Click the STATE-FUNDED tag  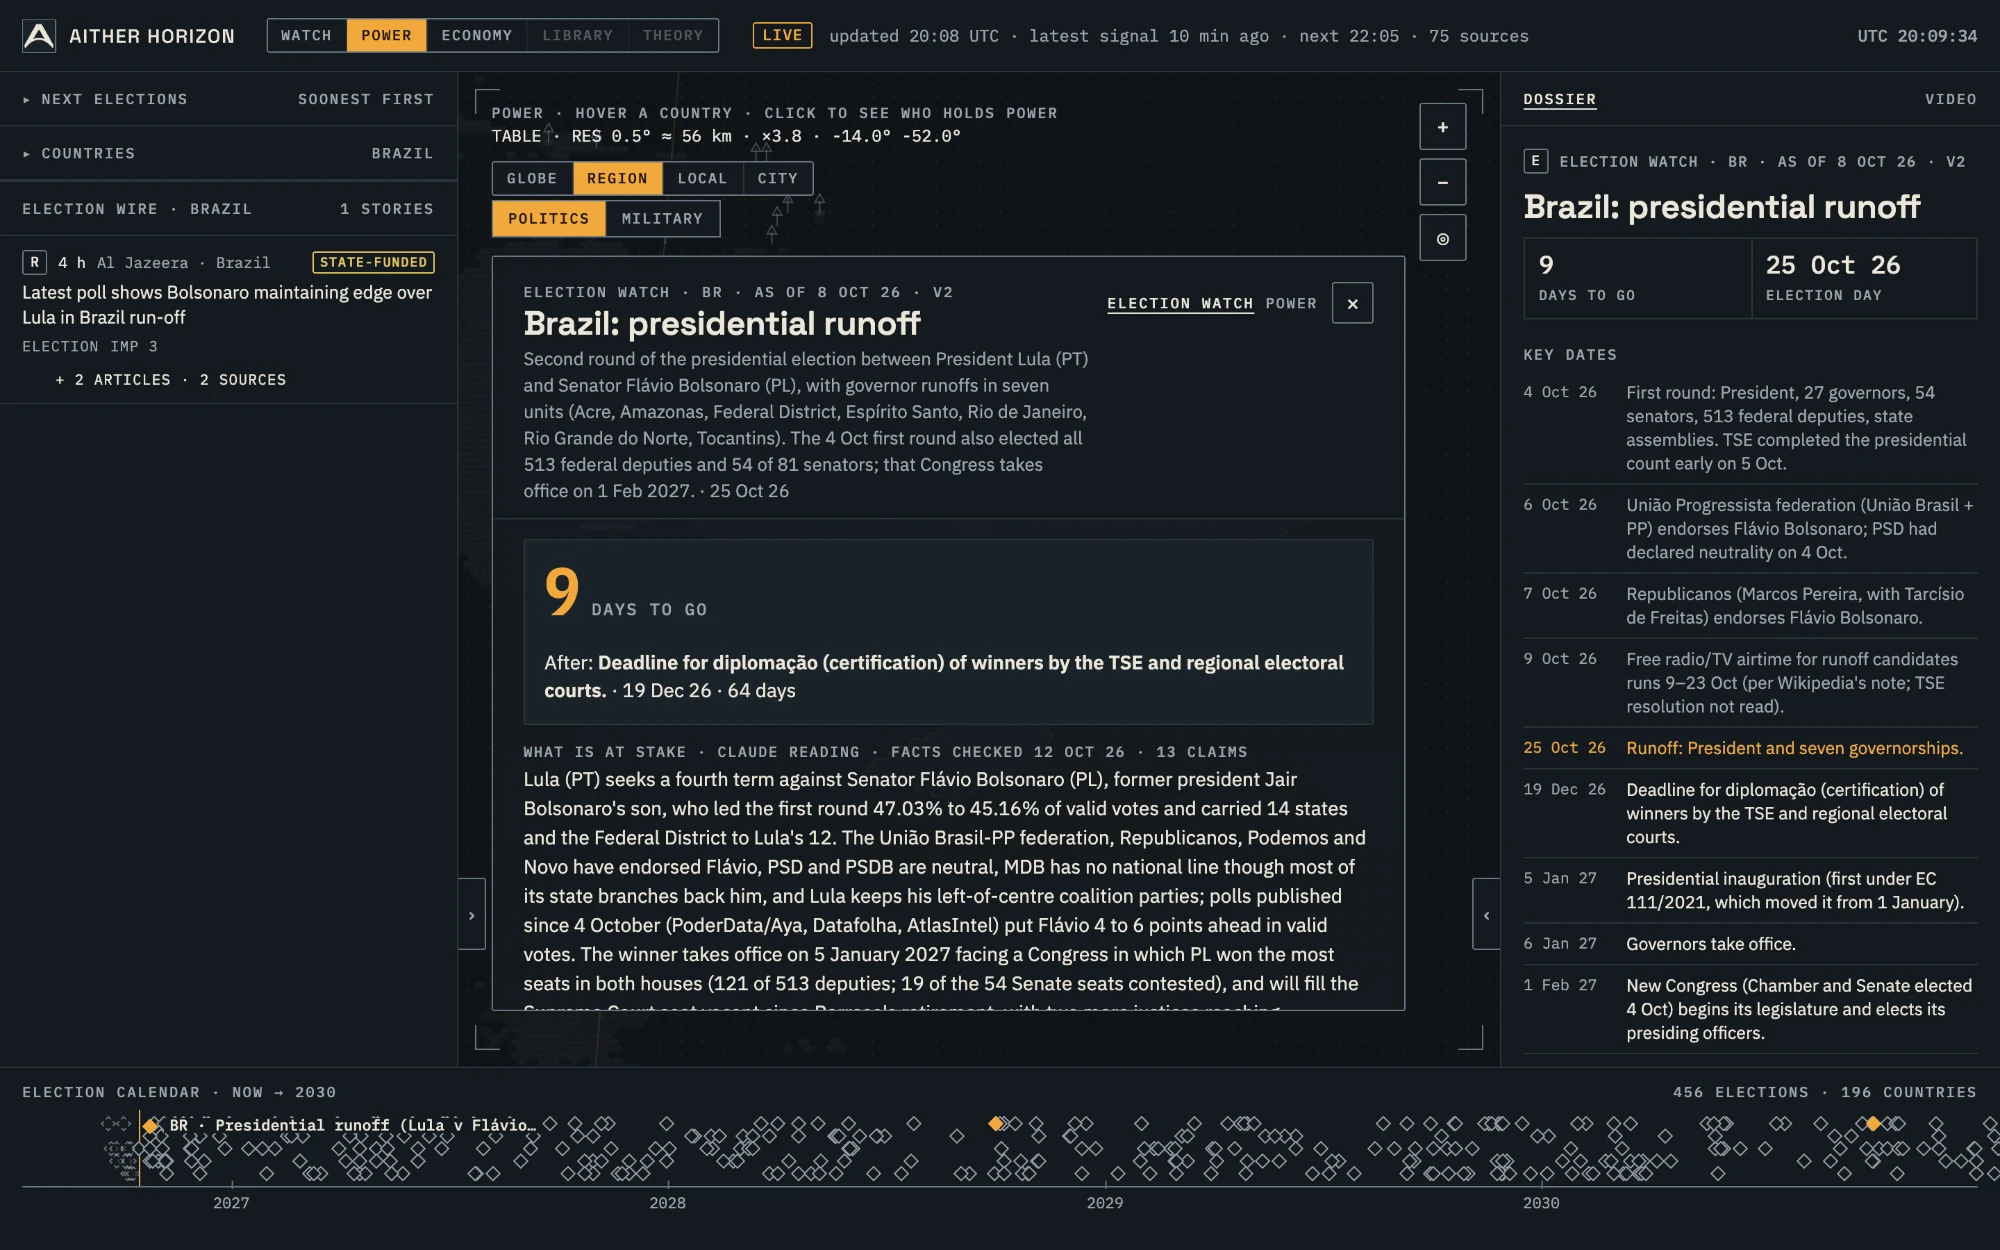(x=373, y=262)
